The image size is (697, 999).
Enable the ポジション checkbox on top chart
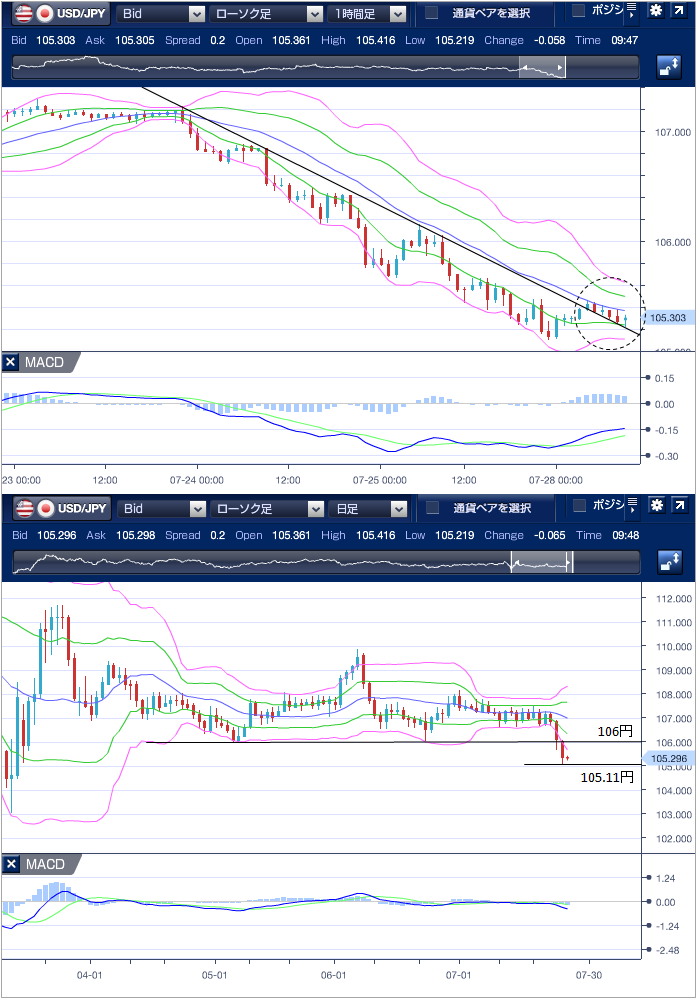tap(579, 11)
